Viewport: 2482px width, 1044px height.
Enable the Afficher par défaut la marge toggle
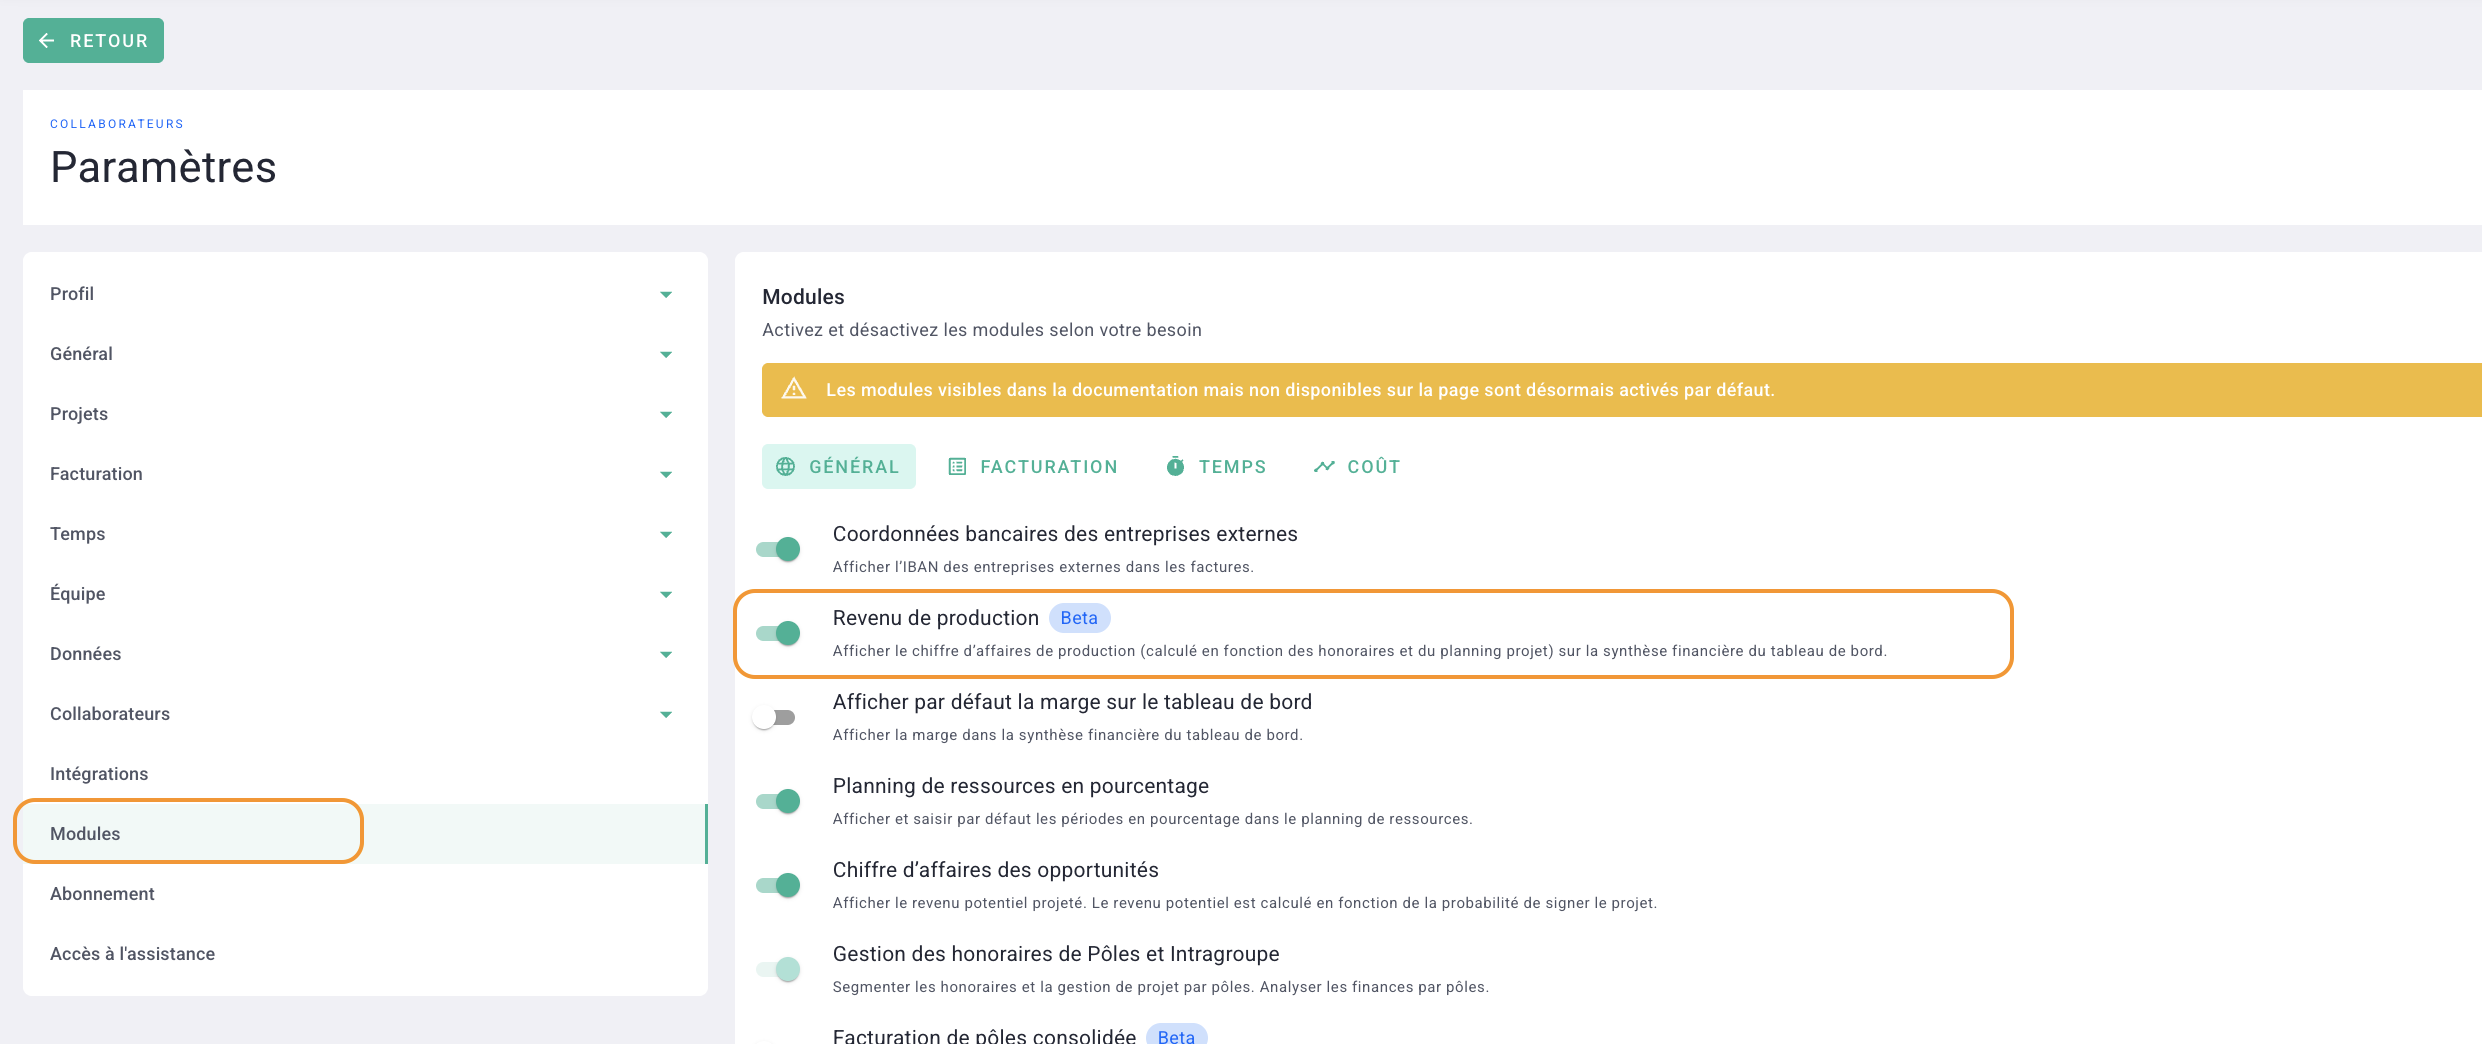[x=775, y=718]
